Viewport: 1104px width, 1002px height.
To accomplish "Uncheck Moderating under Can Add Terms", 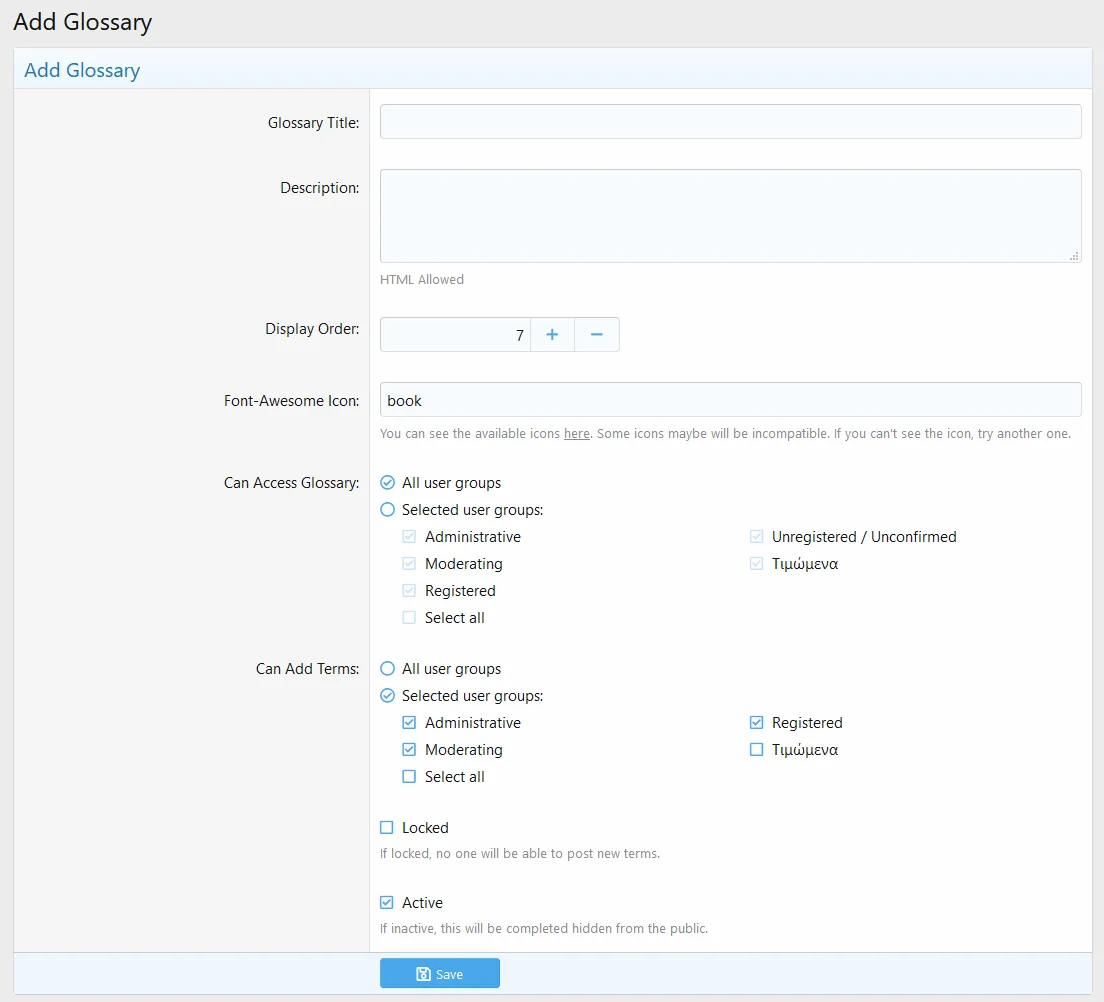I will 409,750.
